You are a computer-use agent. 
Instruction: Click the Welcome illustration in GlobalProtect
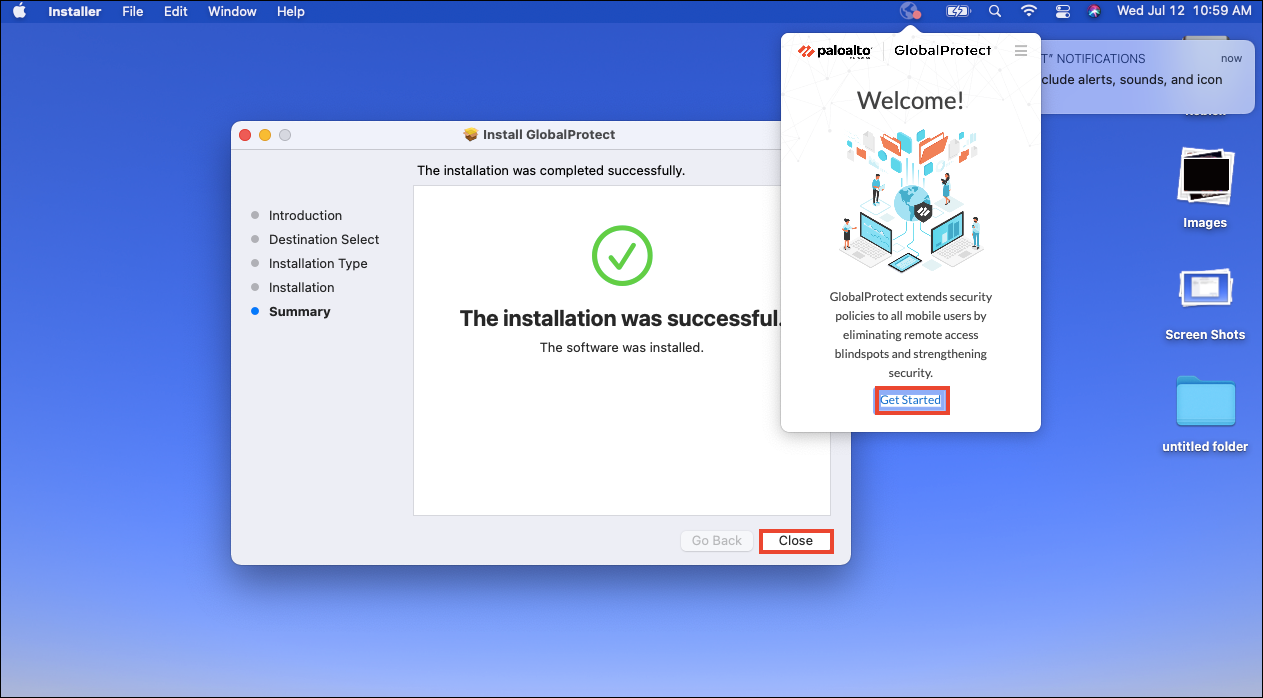pyautogui.click(x=911, y=201)
